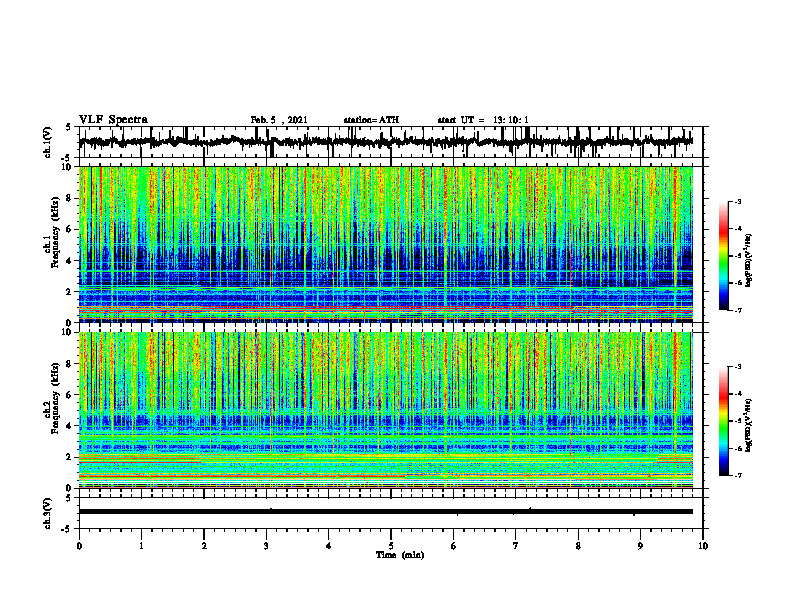Click the '-4' tick on ch.2 color bar

738,394
